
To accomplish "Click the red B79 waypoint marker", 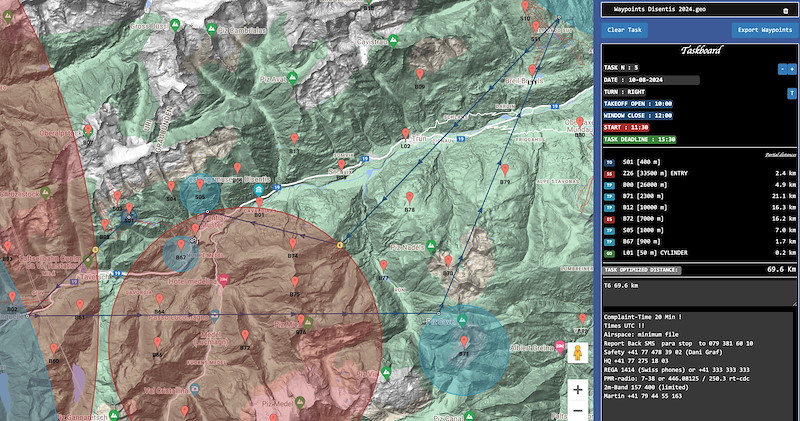I will pos(505,169).
